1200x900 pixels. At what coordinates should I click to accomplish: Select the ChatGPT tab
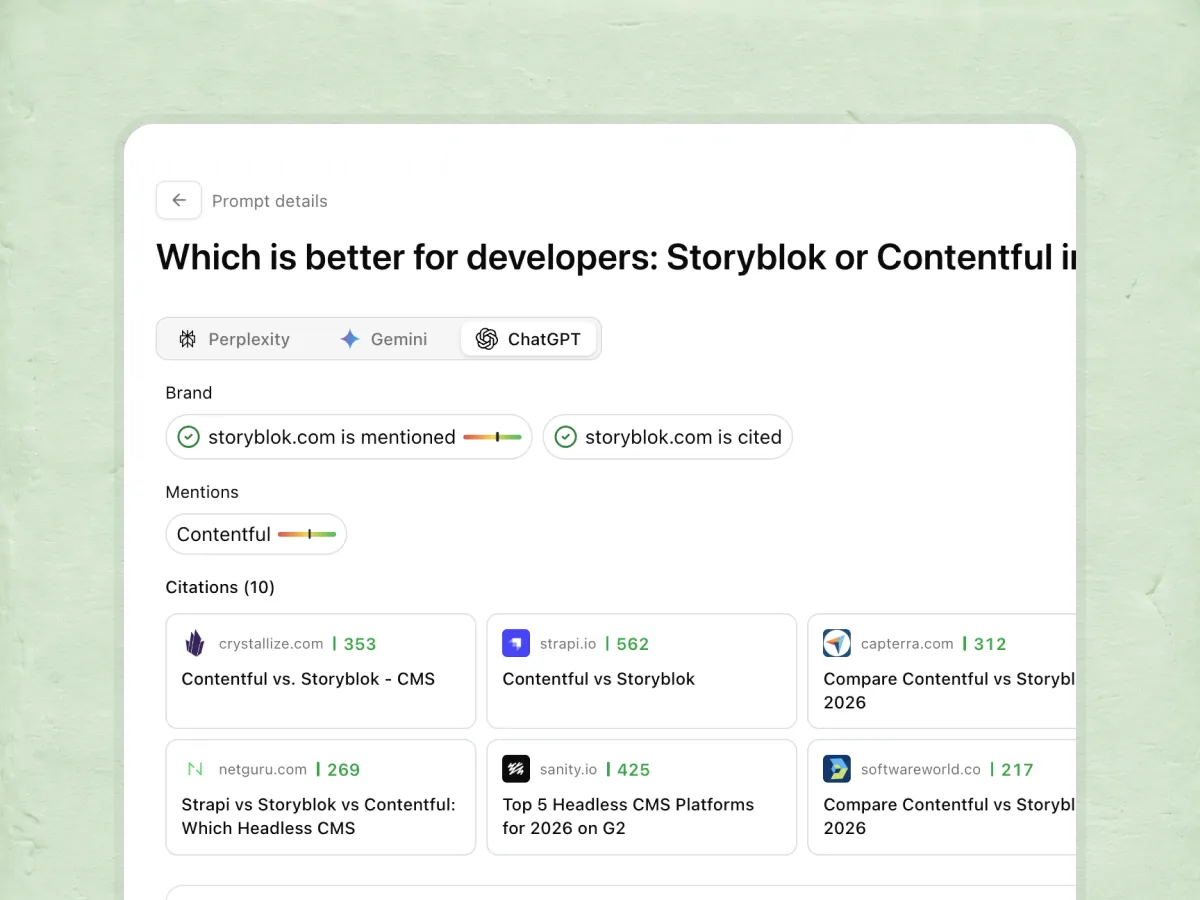click(x=528, y=339)
